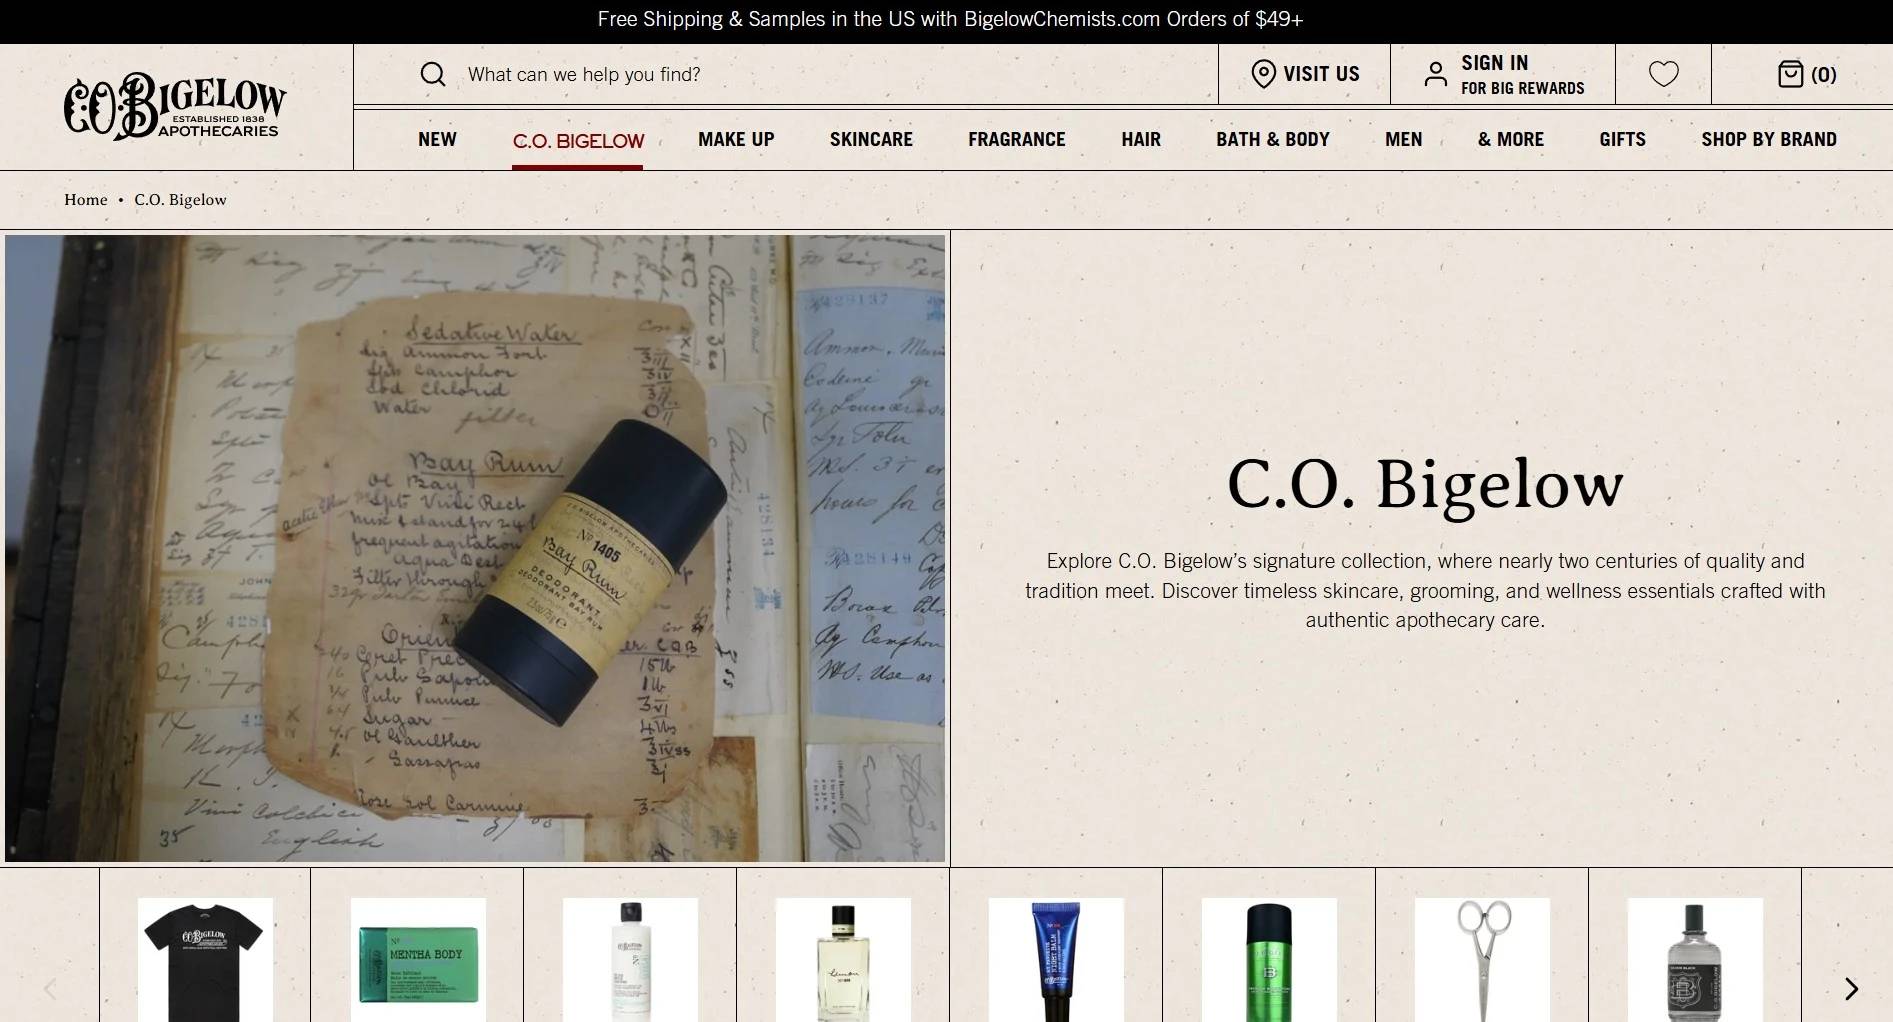This screenshot has height=1022, width=1893.
Task: Open the SHOP BY BRAND menu
Action: coord(1769,140)
